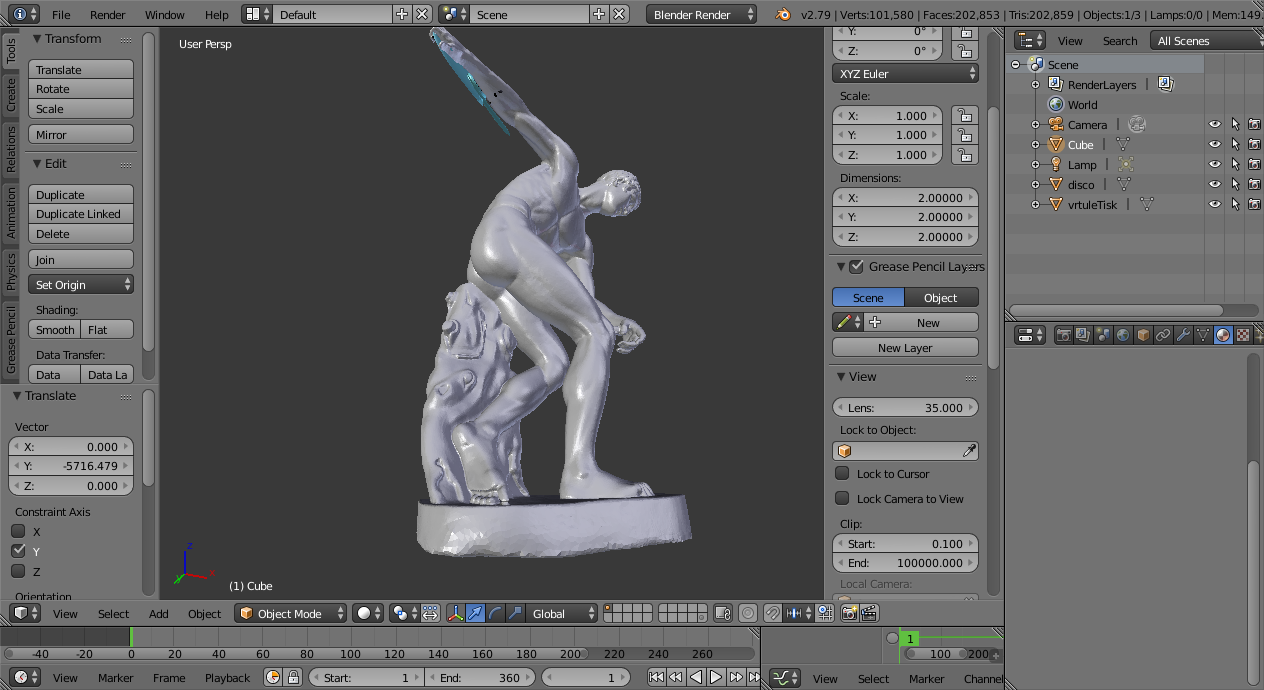Open the Set Origin dropdown
Image resolution: width=1264 pixels, height=690 pixels.
[81, 285]
